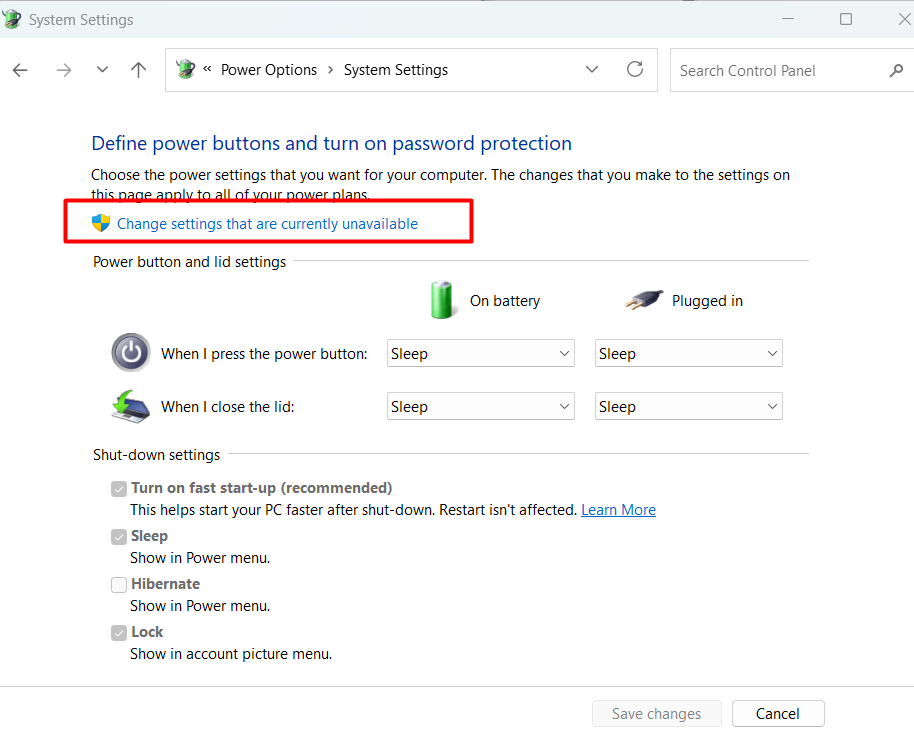Select Power Options in the breadcrumb

coord(268,69)
